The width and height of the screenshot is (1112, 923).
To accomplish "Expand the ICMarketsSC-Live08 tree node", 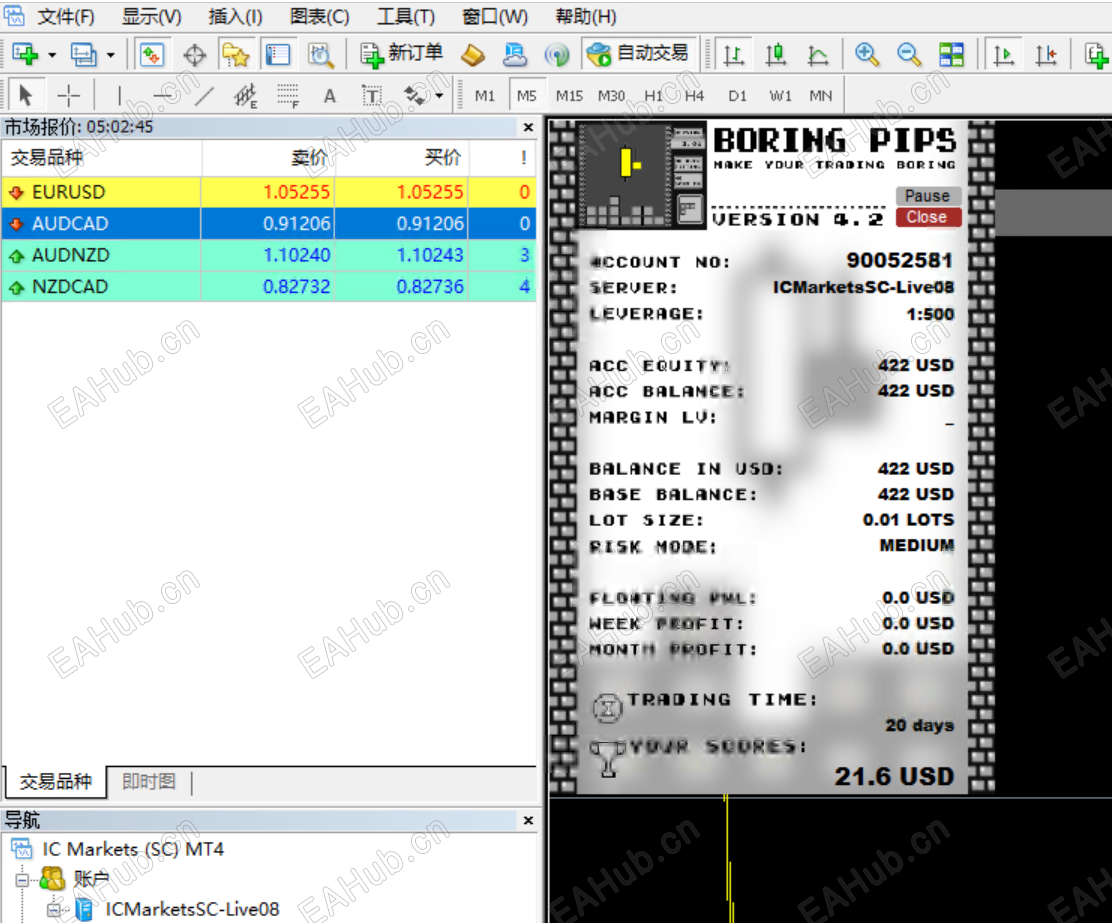I will coord(54,910).
